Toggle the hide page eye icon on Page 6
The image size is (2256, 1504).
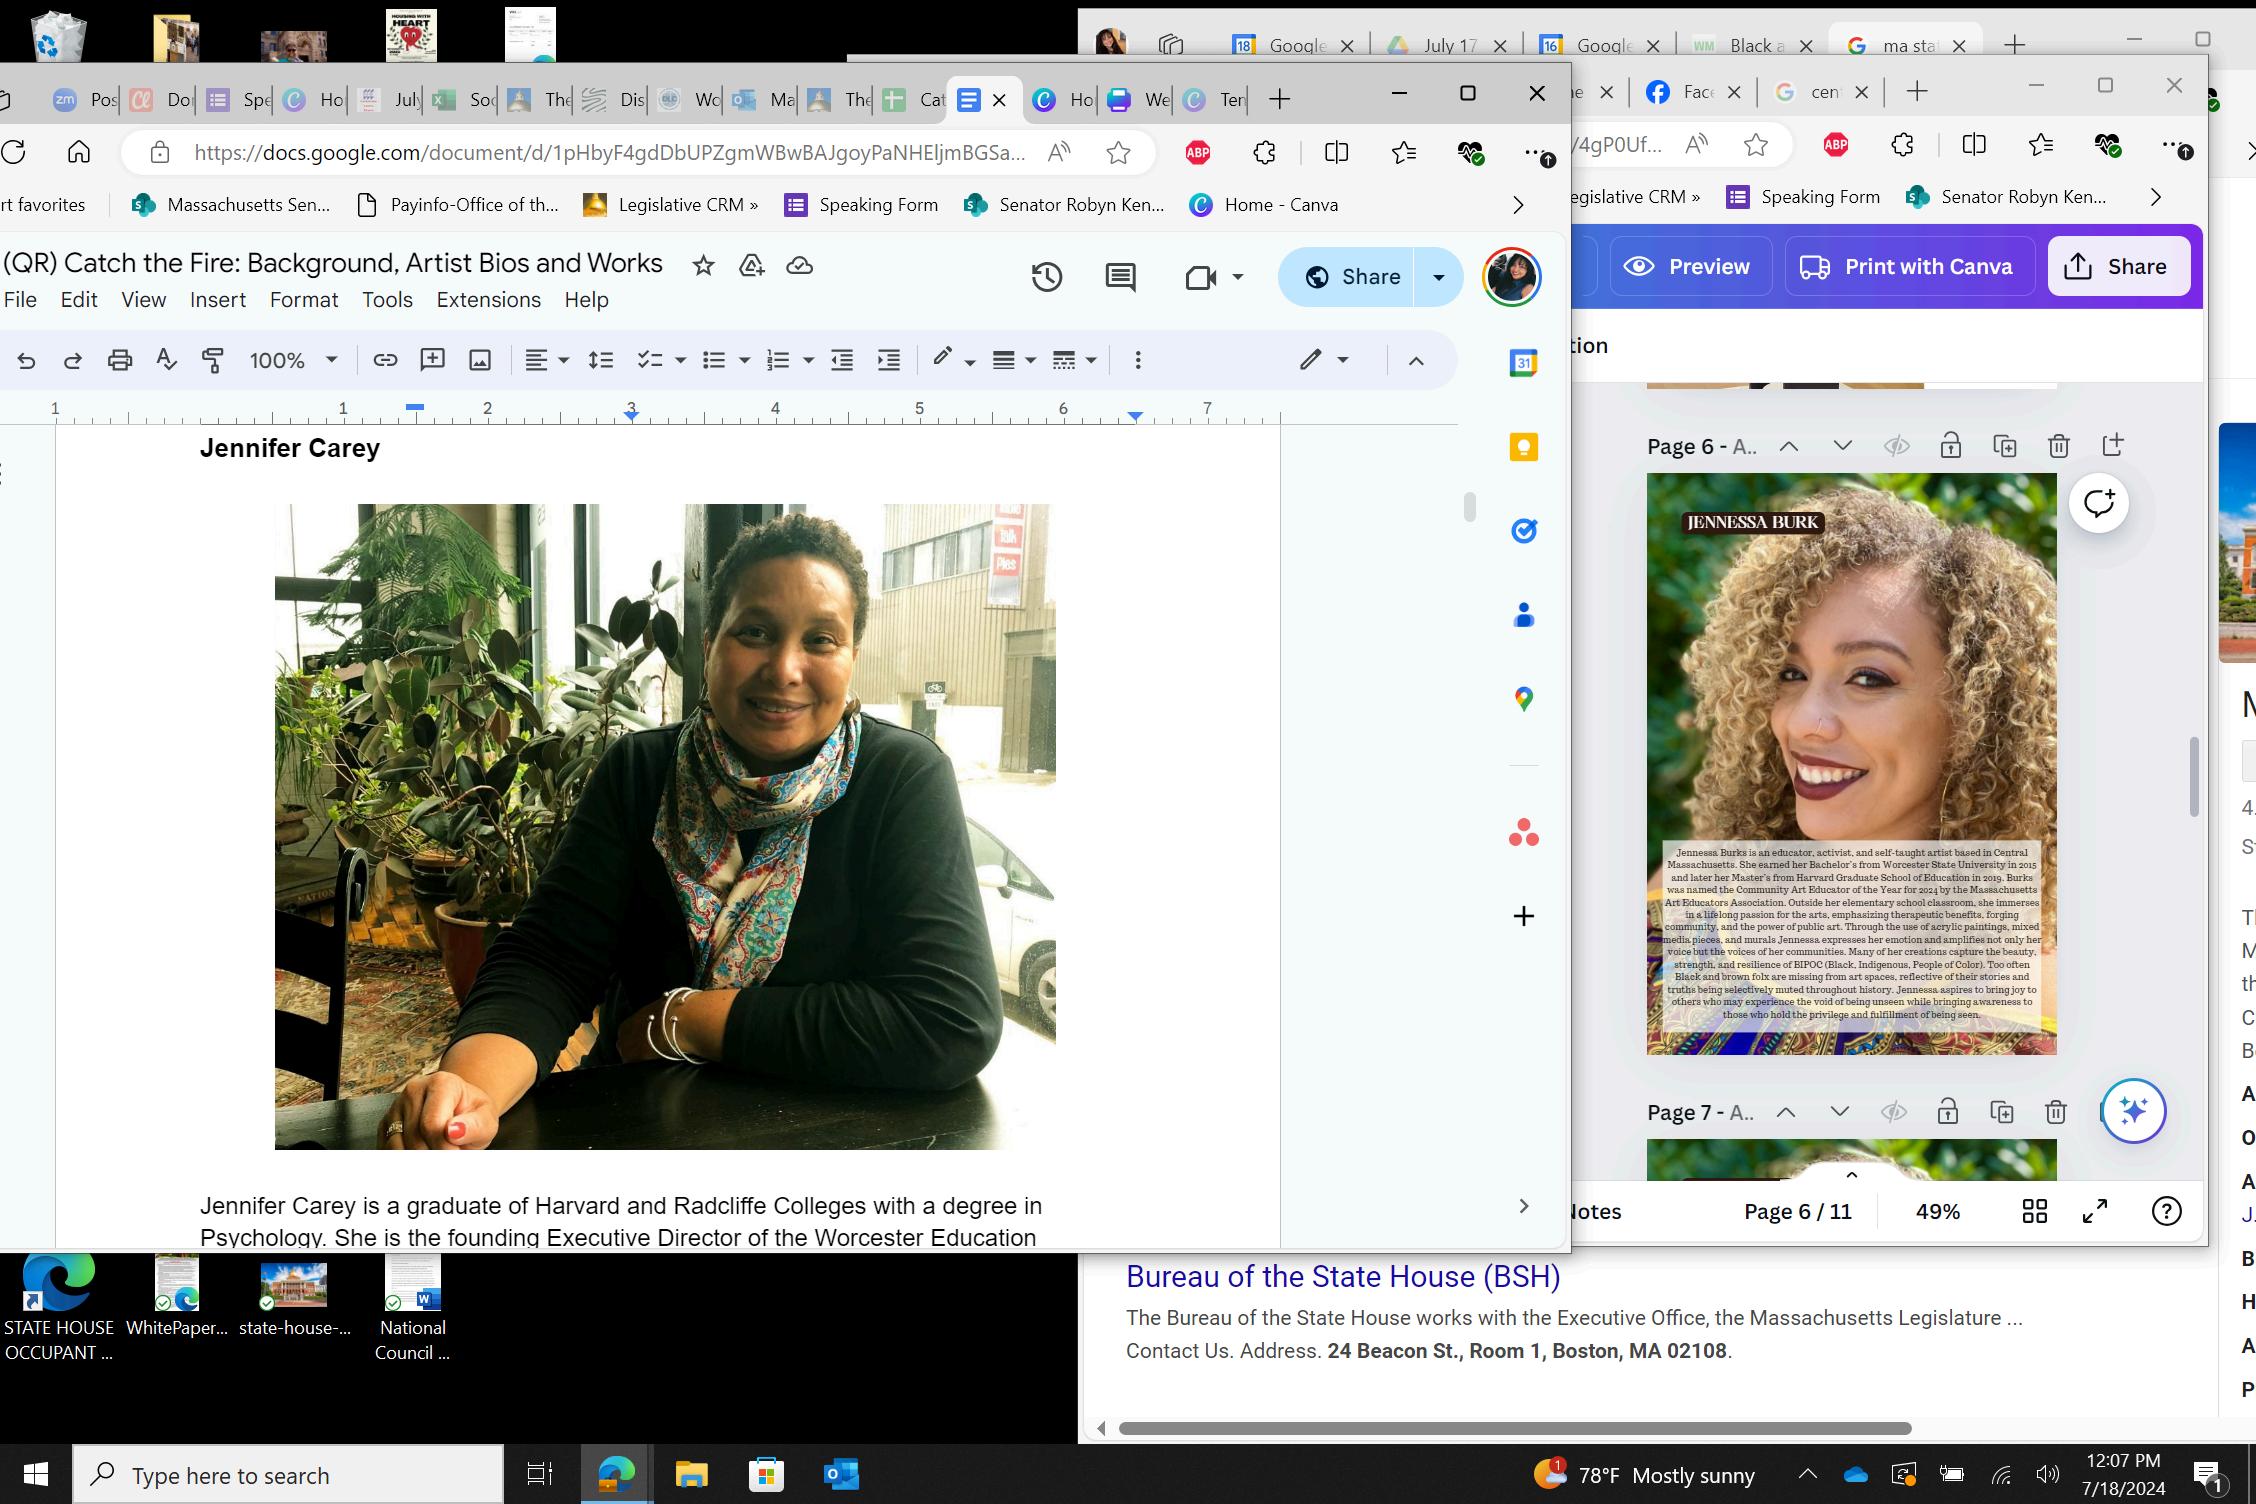(x=1896, y=446)
